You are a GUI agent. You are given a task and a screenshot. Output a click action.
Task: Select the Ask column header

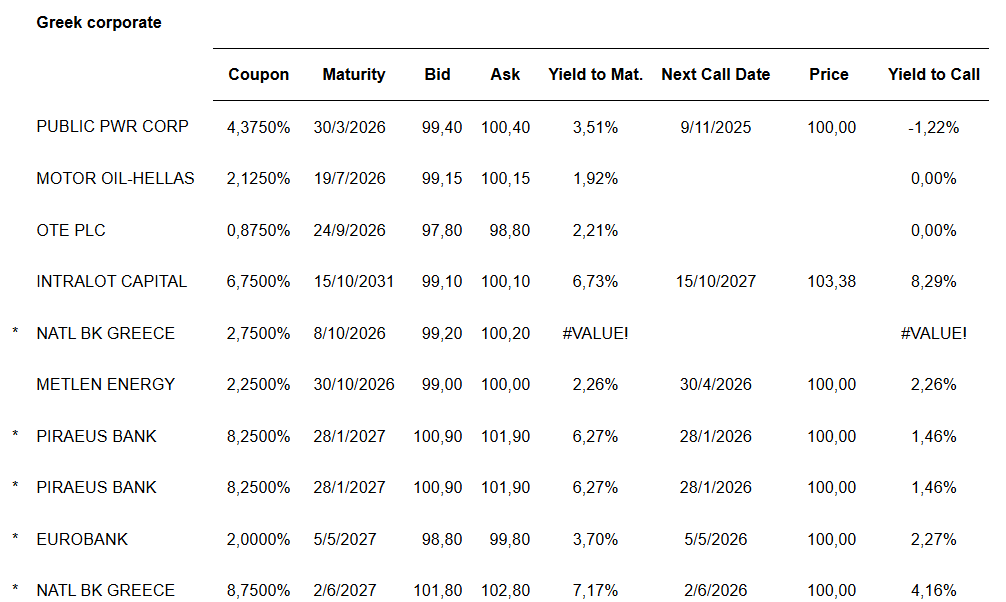(505, 74)
